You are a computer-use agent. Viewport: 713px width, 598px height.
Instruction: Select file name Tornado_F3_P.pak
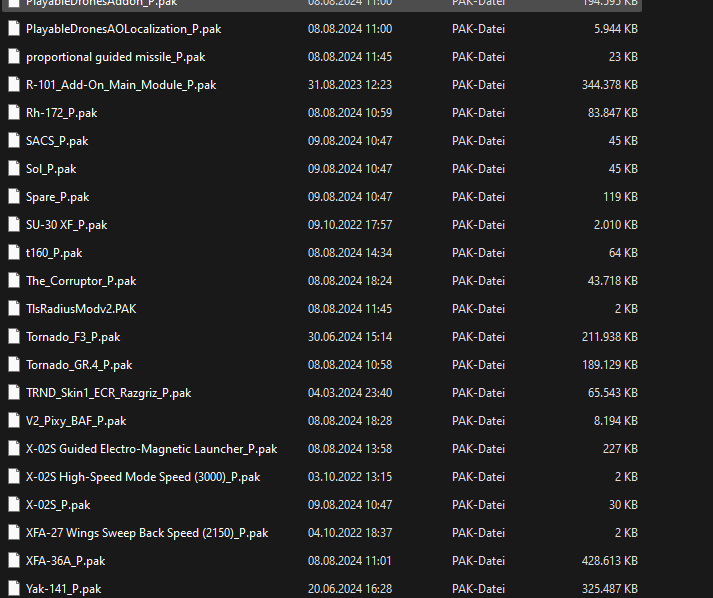[x=73, y=337]
